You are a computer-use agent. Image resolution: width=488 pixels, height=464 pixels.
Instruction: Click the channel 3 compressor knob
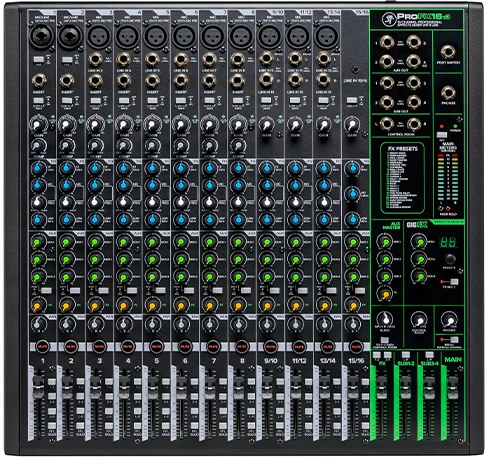[95, 146]
